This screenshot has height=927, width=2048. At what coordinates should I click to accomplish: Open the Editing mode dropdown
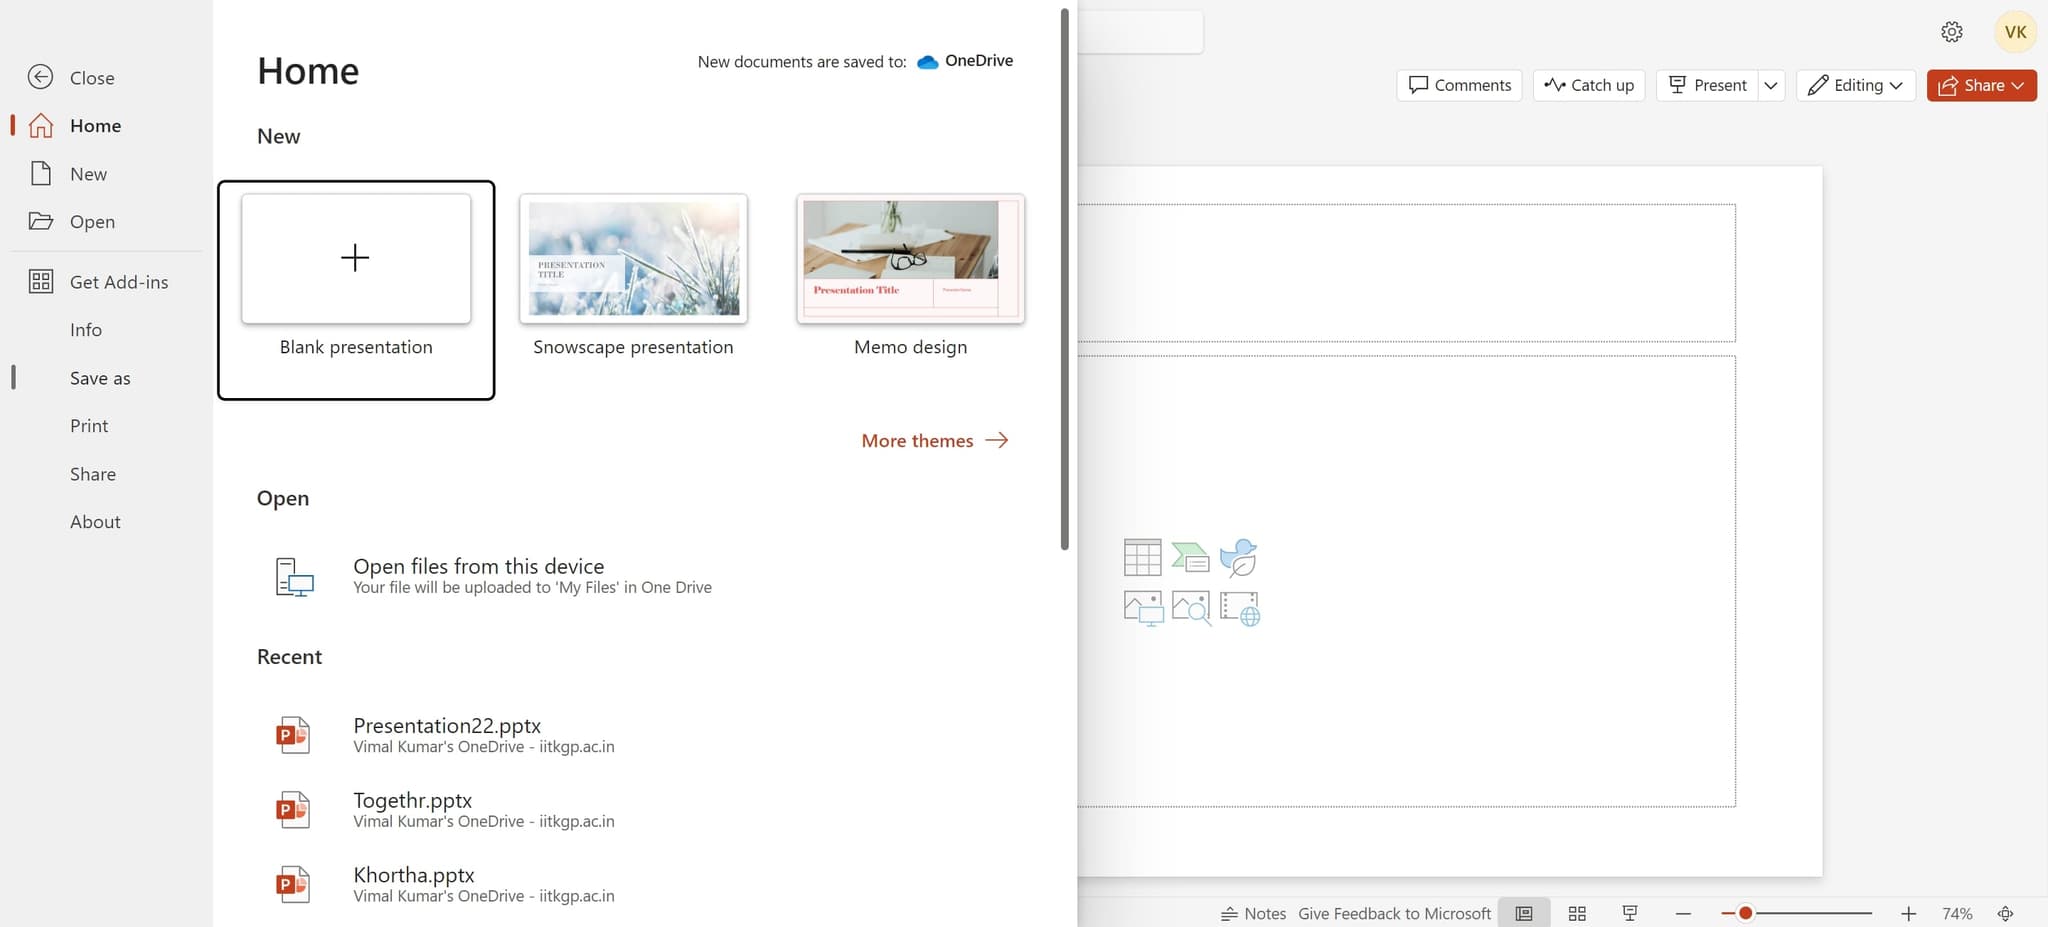pos(1856,85)
